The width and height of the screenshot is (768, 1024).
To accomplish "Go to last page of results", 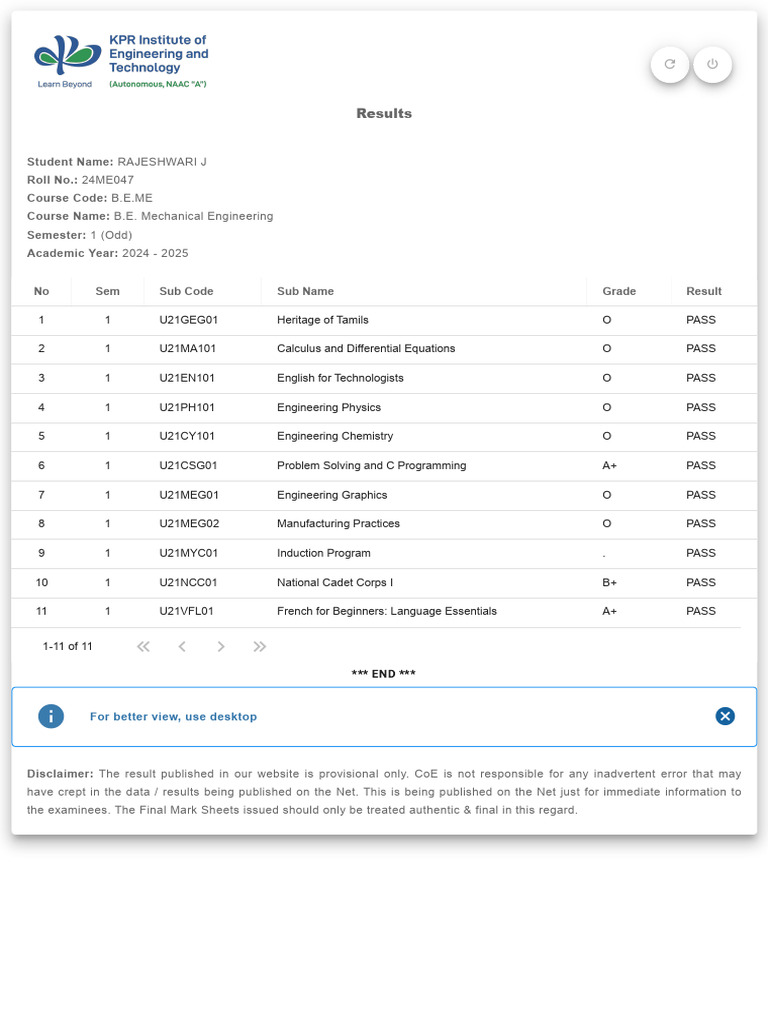I will [x=259, y=647].
